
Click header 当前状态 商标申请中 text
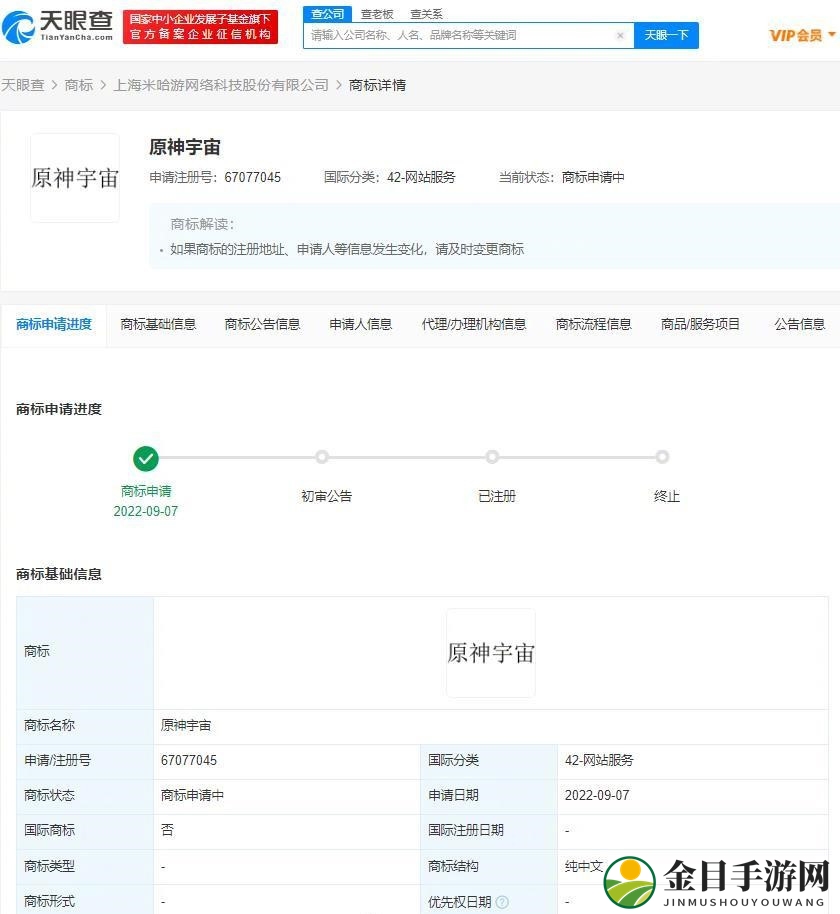point(561,177)
